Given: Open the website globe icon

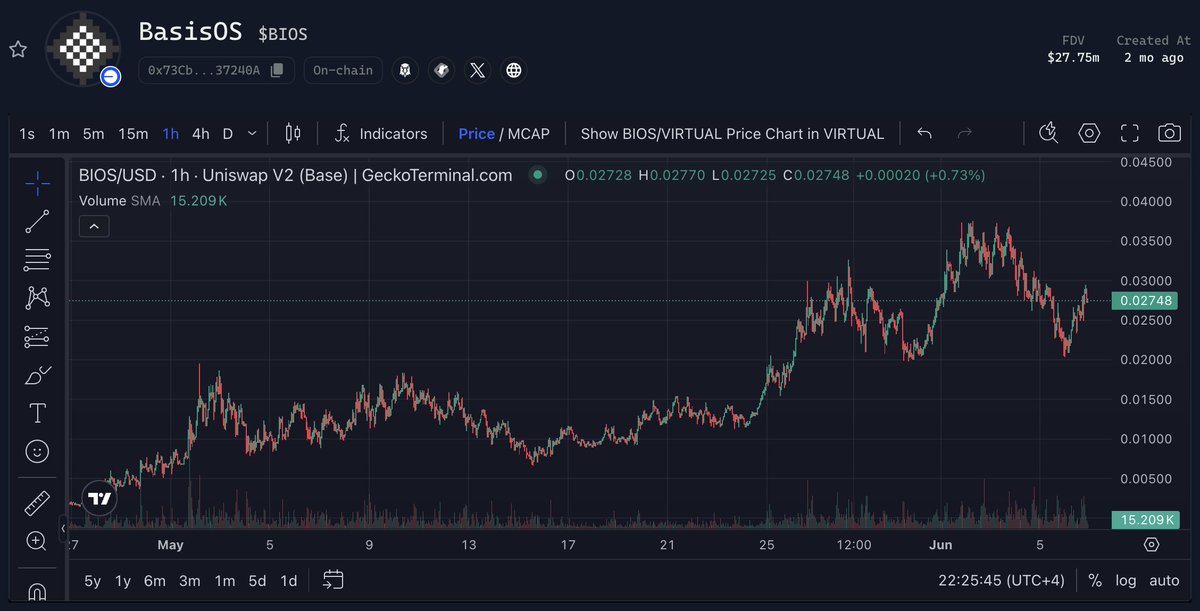Looking at the screenshot, I should (x=514, y=70).
